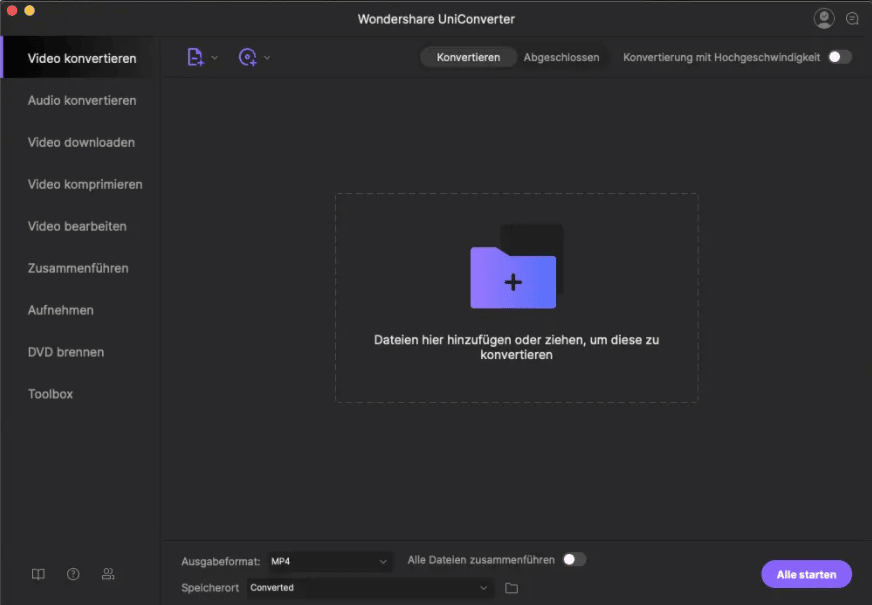Select Video konvertieren in sidebar
Screen dimensions: 872x605
pos(82,58)
